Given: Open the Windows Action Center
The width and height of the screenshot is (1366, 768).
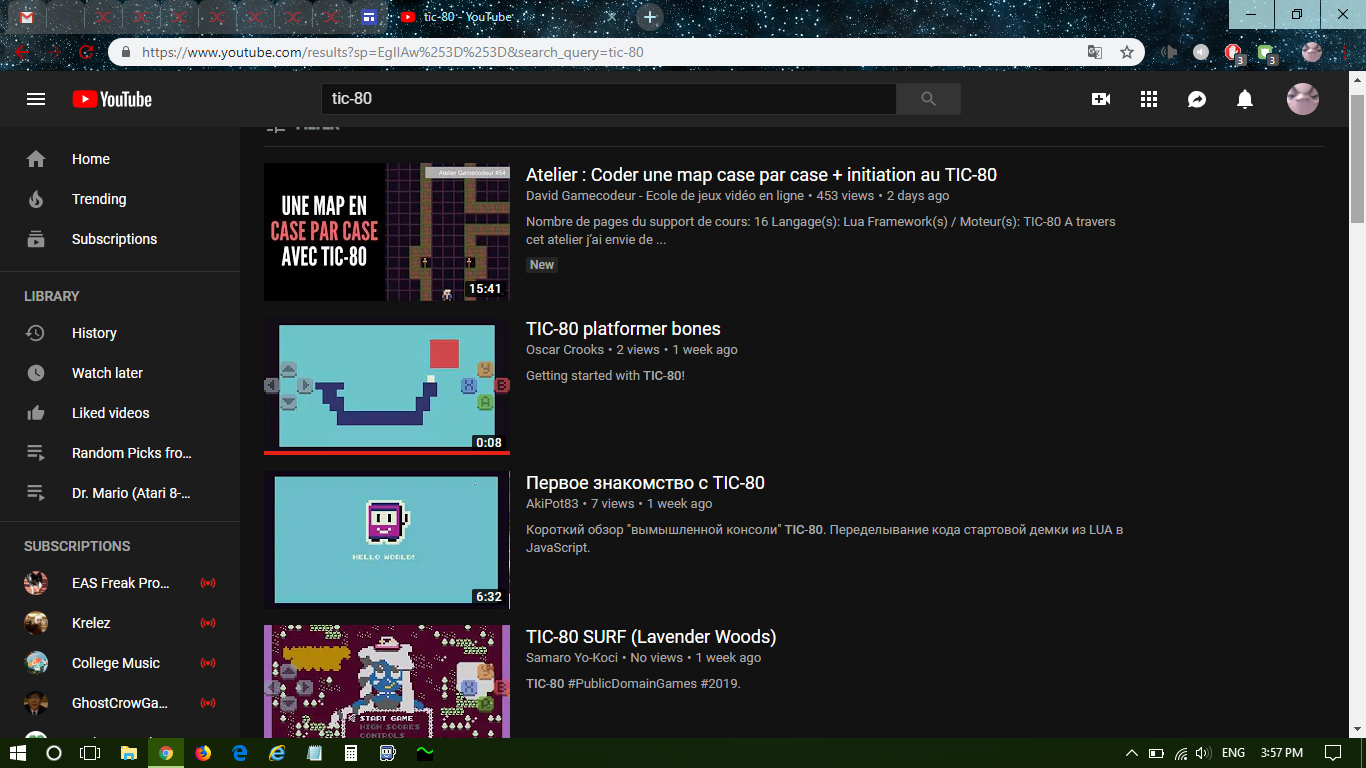Looking at the screenshot, I should (1332, 753).
